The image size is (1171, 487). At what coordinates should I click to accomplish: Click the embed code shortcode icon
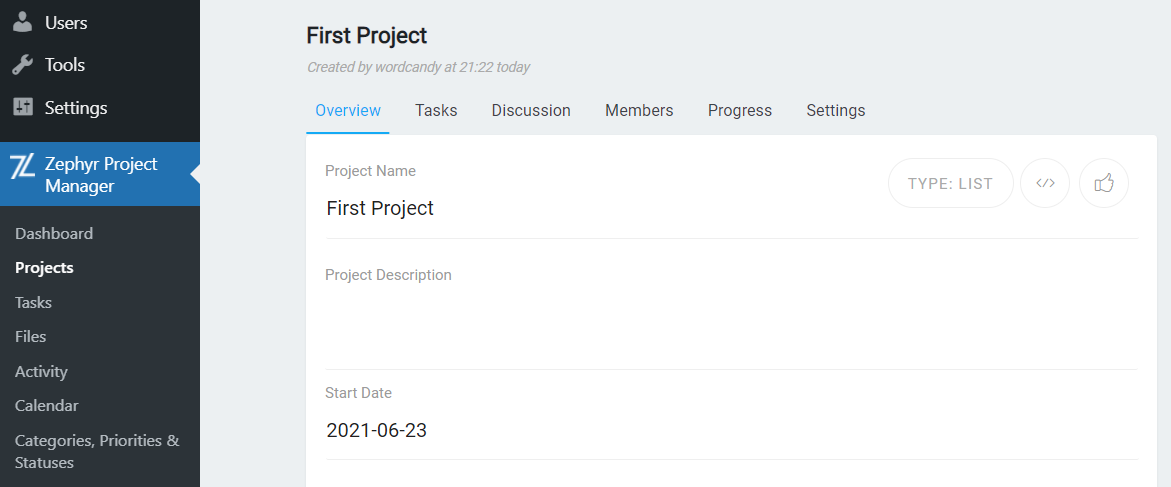click(1045, 183)
